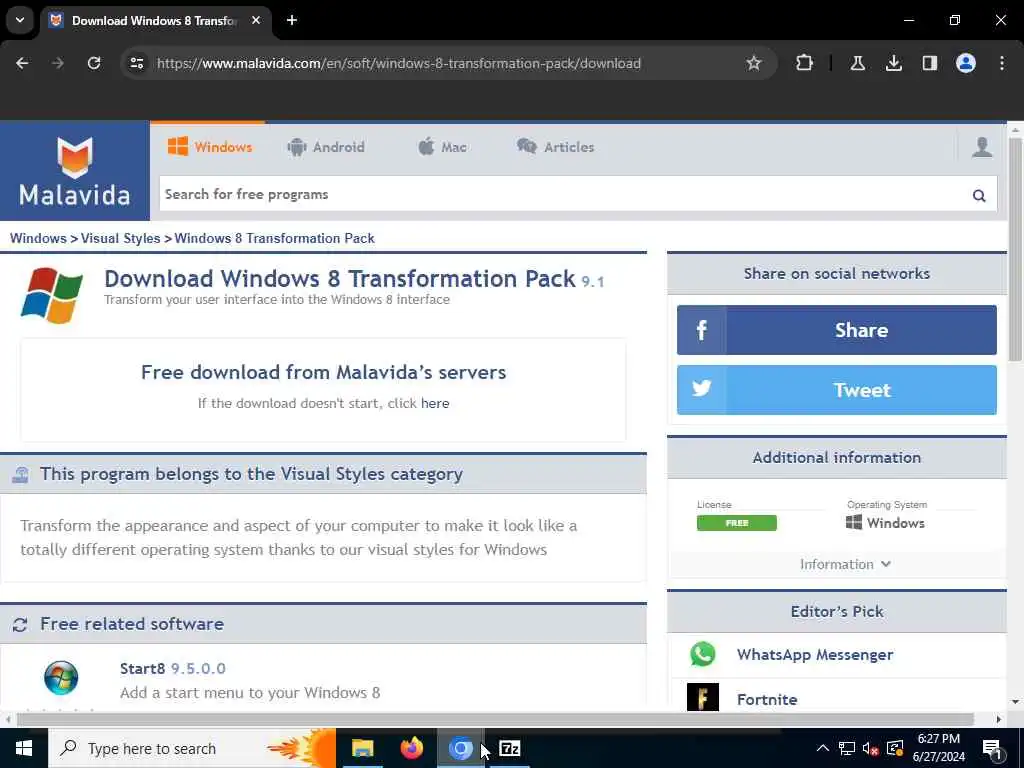Viewport: 1024px width, 768px height.
Task: Click the Fortnite icon
Action: point(703,697)
